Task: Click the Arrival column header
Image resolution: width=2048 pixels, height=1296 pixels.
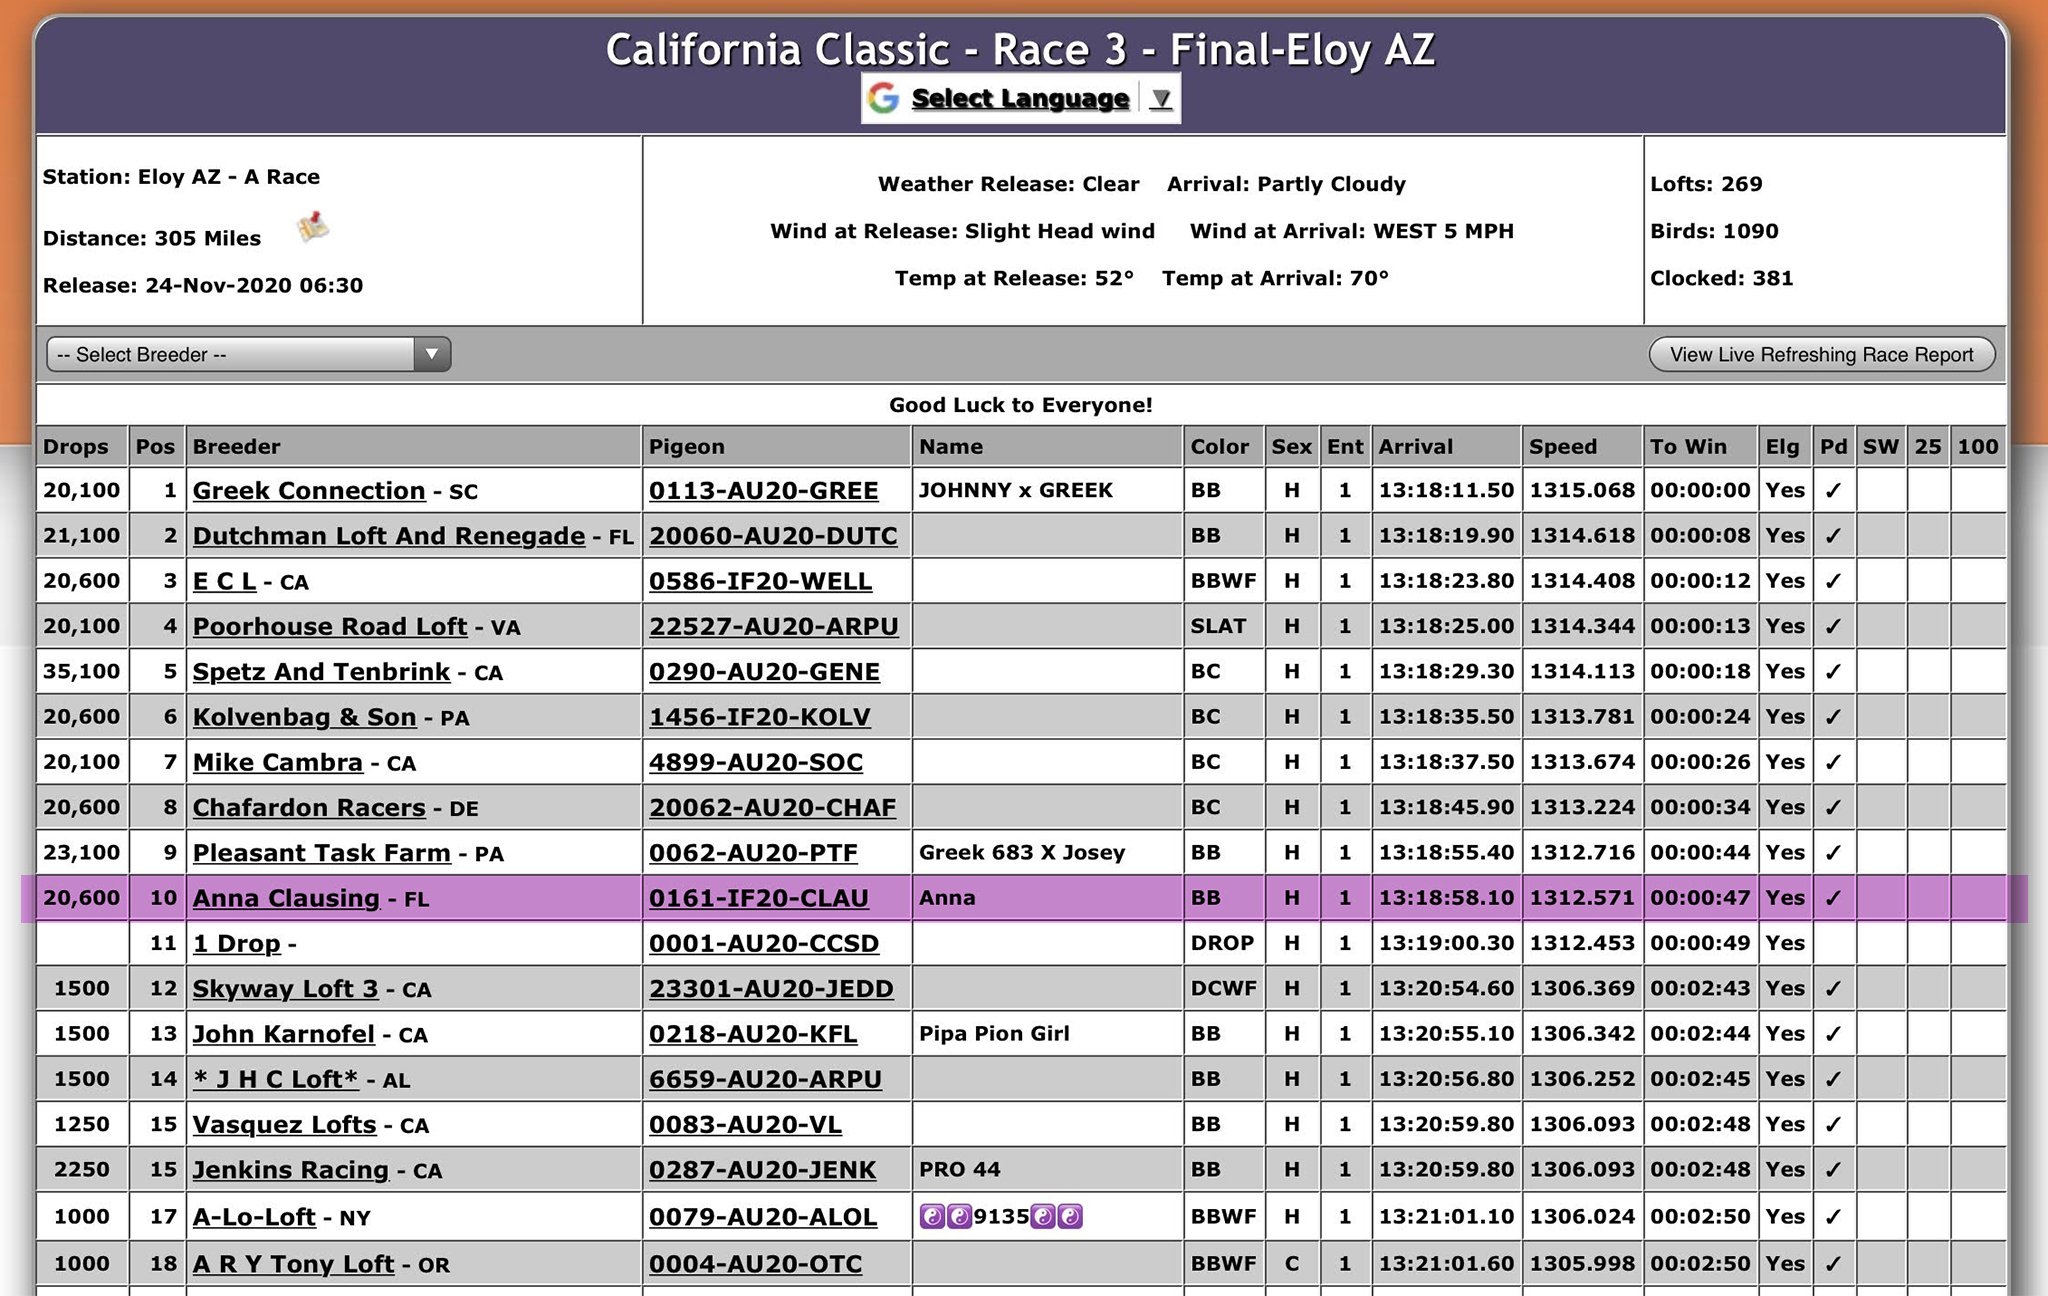Action: click(x=1415, y=446)
